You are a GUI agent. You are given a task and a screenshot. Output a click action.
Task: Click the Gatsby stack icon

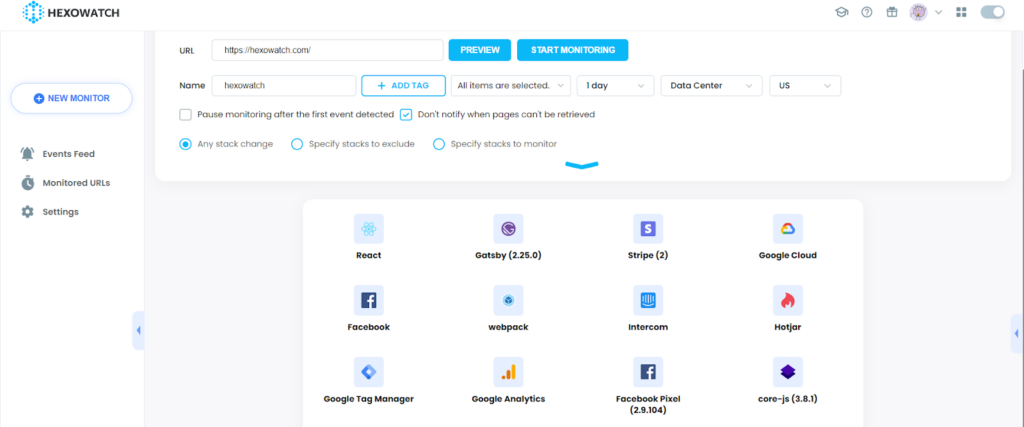(508, 229)
